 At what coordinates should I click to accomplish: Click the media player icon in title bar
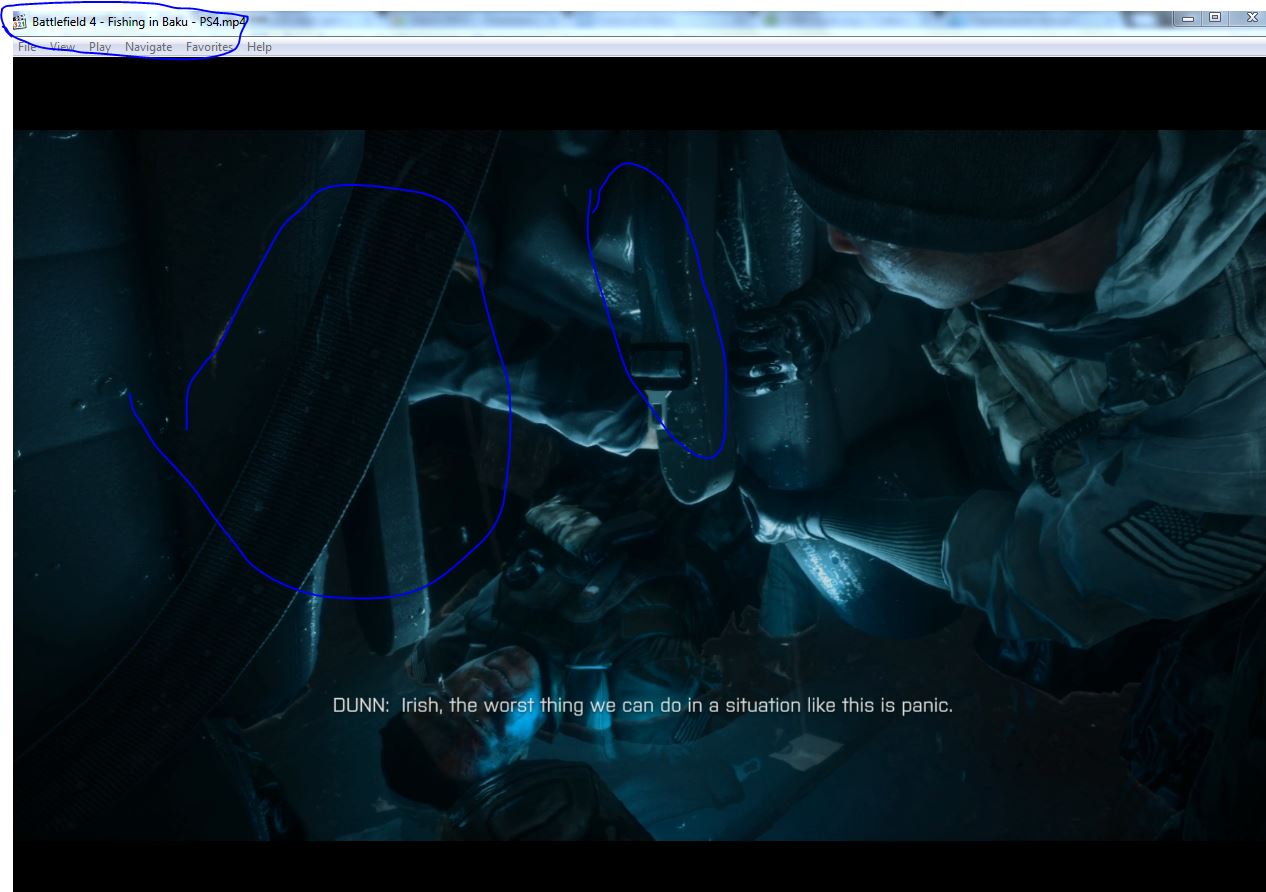point(20,20)
